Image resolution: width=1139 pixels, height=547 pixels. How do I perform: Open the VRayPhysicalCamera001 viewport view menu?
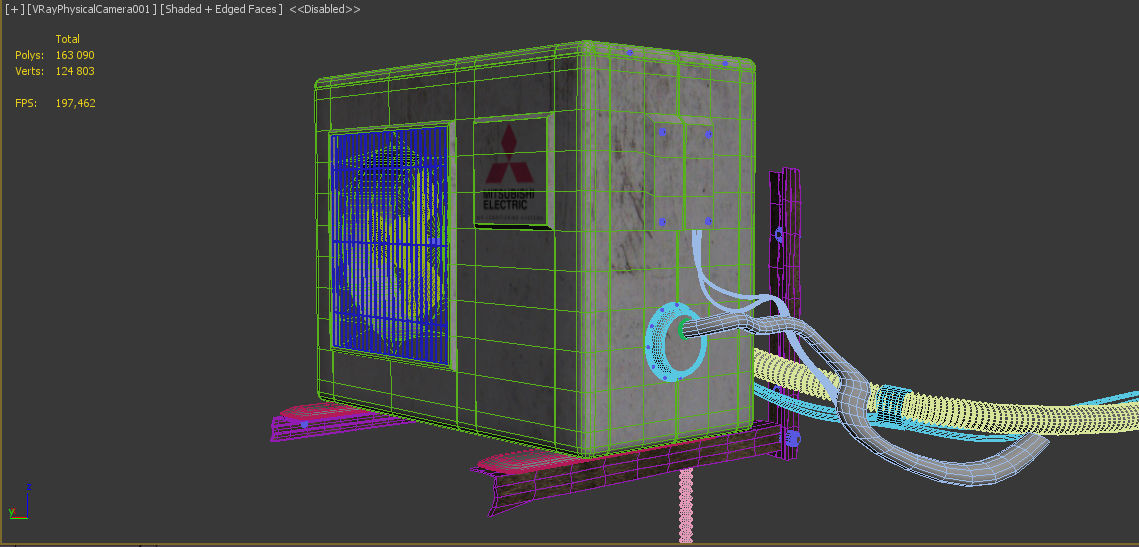[92, 9]
